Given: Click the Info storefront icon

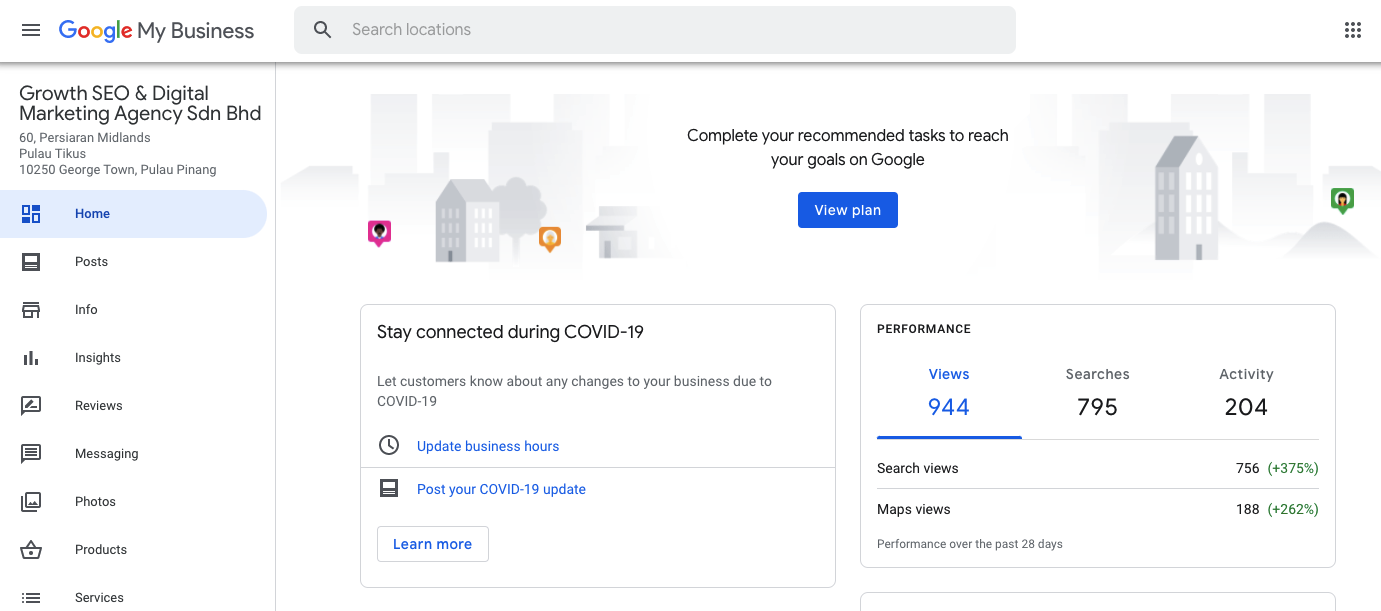Looking at the screenshot, I should click(x=31, y=310).
